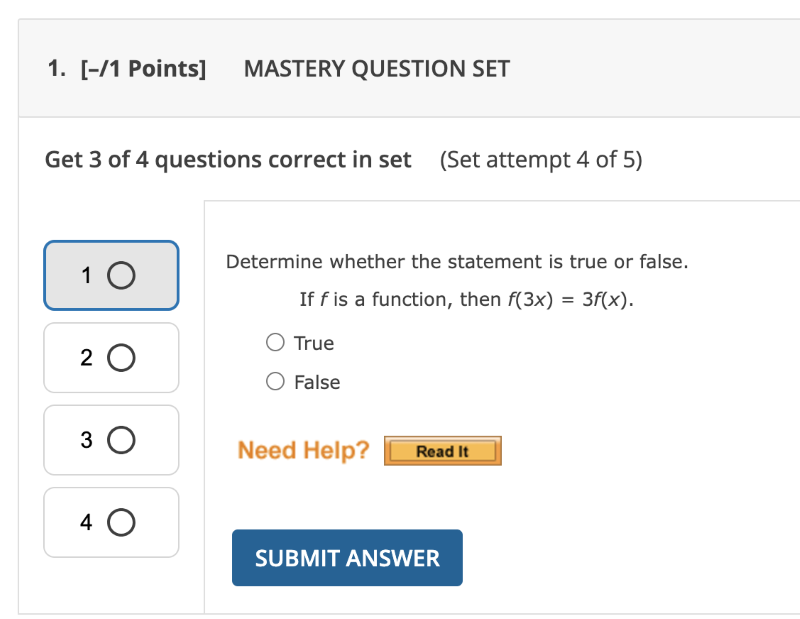The image size is (800, 619).
Task: Click the 'True' answer label text
Action: 314,343
